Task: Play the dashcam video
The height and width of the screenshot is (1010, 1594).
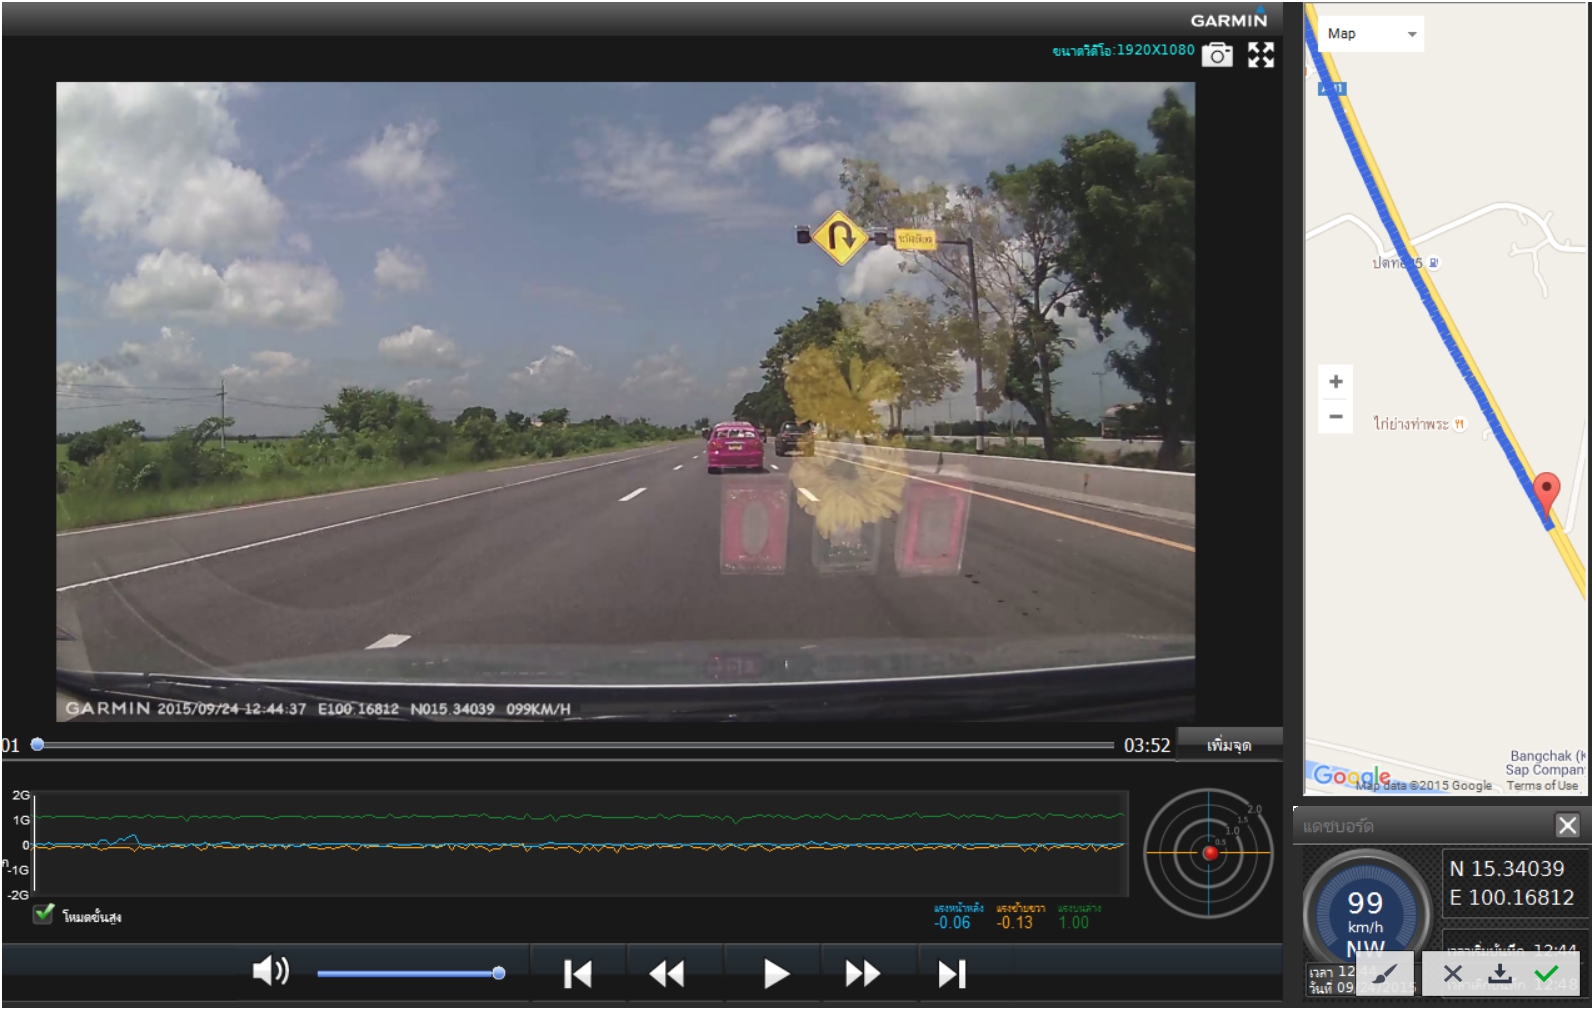Action: pyautogui.click(x=775, y=974)
